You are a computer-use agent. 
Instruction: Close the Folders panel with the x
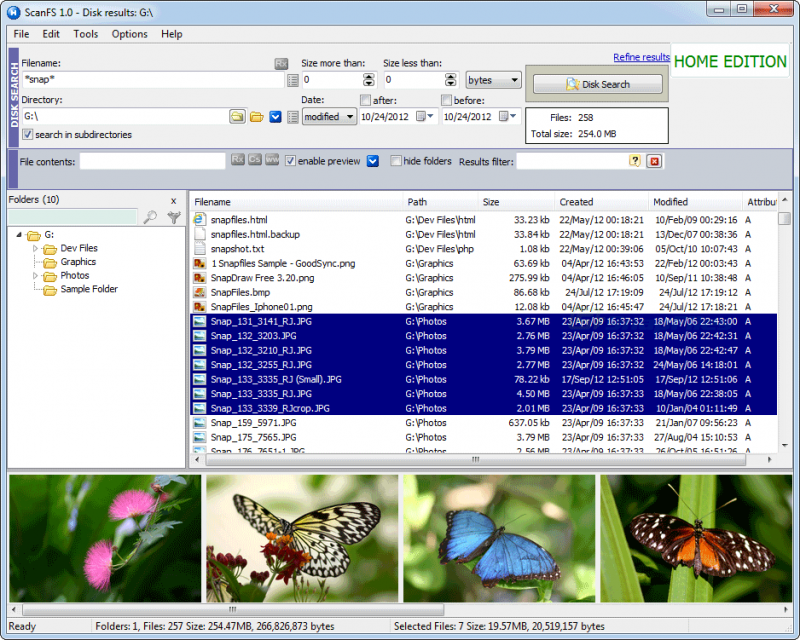(173, 200)
